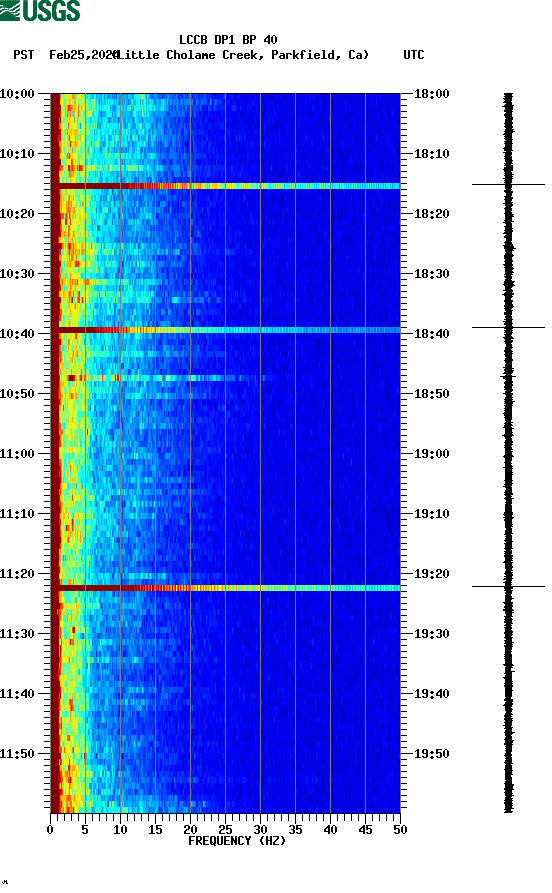
Task: Click the '35' frequency axis tick label
Action: pyautogui.click(x=295, y=830)
